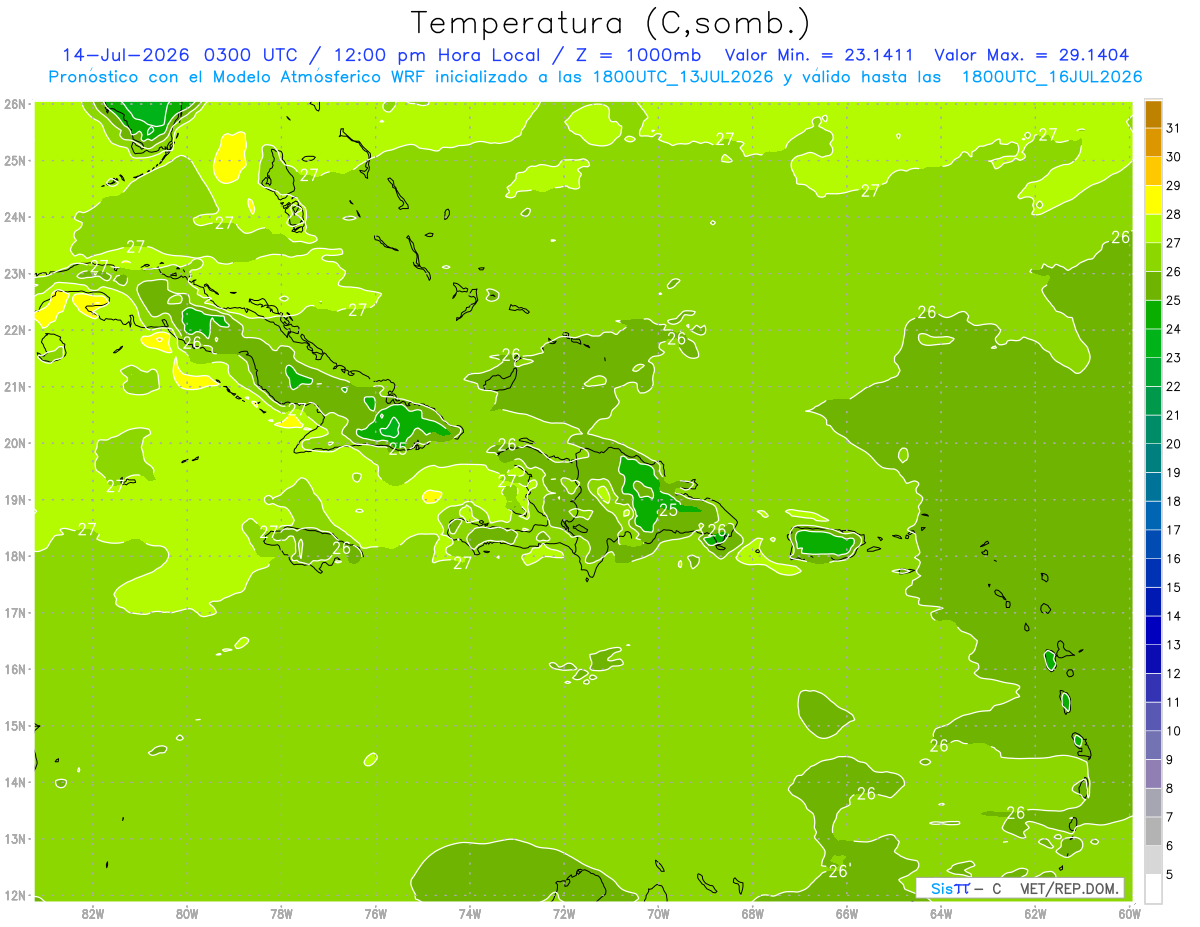Click longitude axis label '64W'
This screenshot has height=927, width=1200.
coord(941,913)
